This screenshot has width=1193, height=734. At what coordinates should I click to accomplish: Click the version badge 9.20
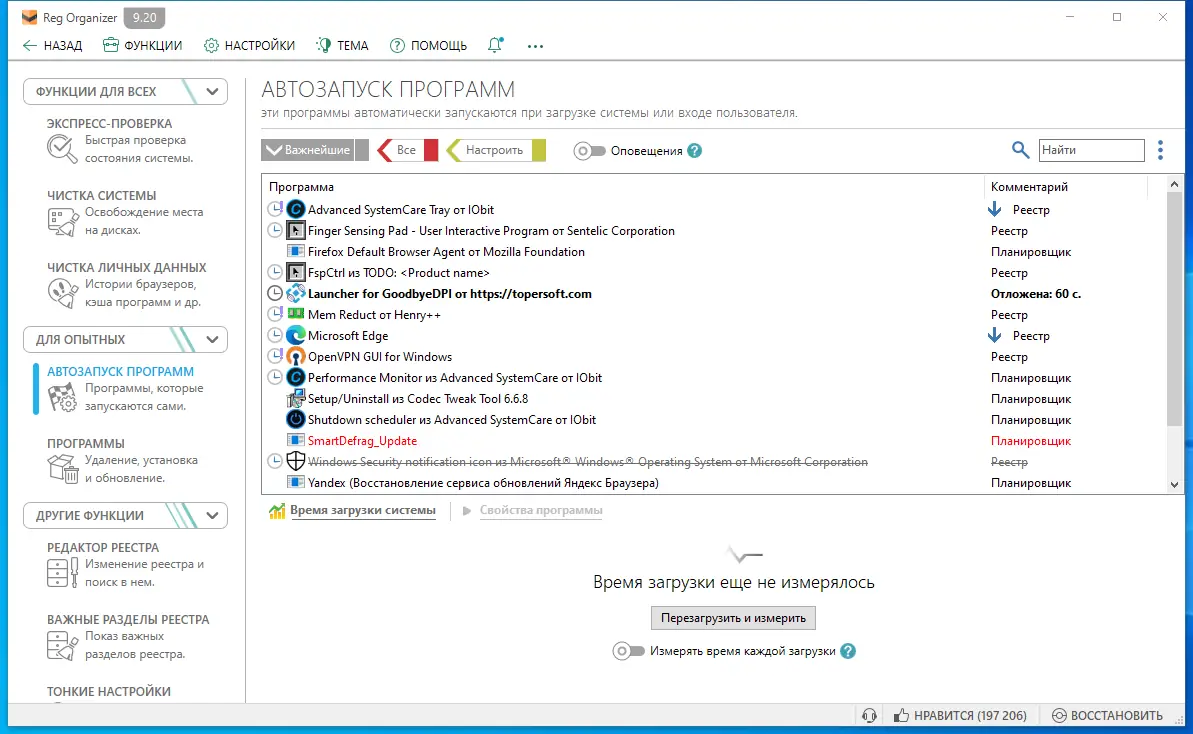tap(144, 17)
